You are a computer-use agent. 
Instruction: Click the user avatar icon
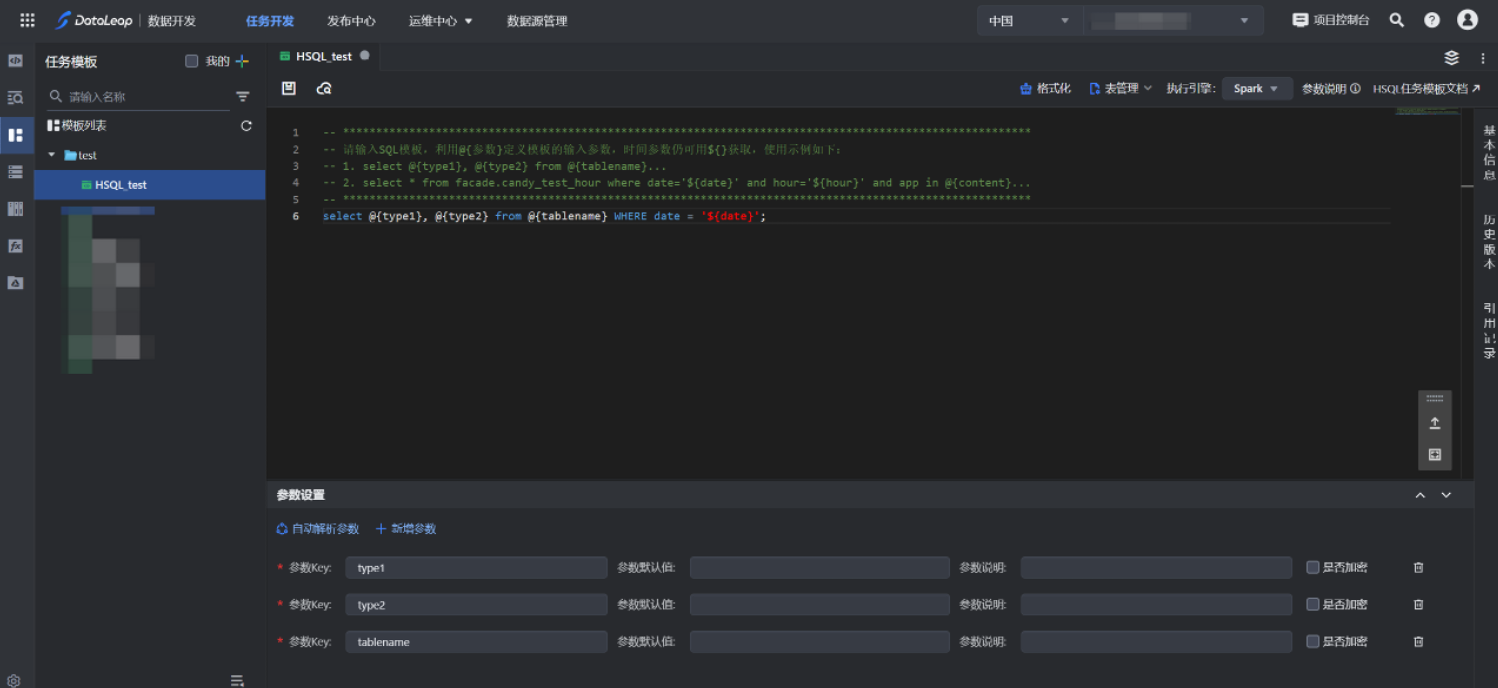tap(1467, 20)
